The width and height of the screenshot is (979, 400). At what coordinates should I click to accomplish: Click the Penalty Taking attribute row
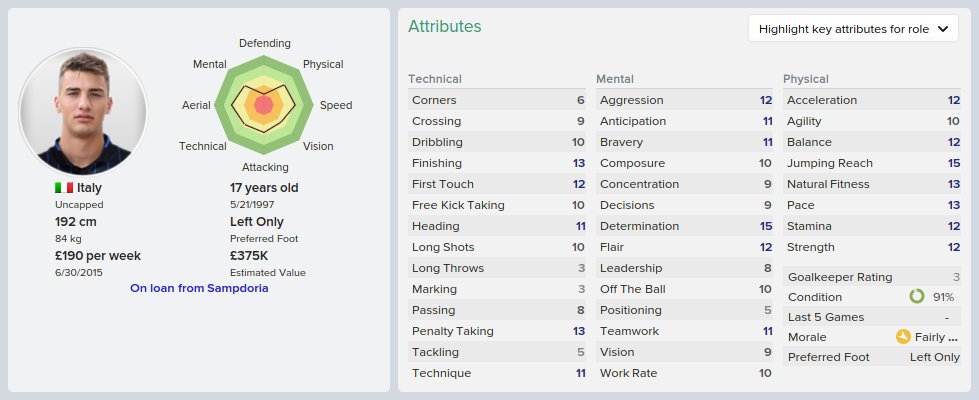498,331
